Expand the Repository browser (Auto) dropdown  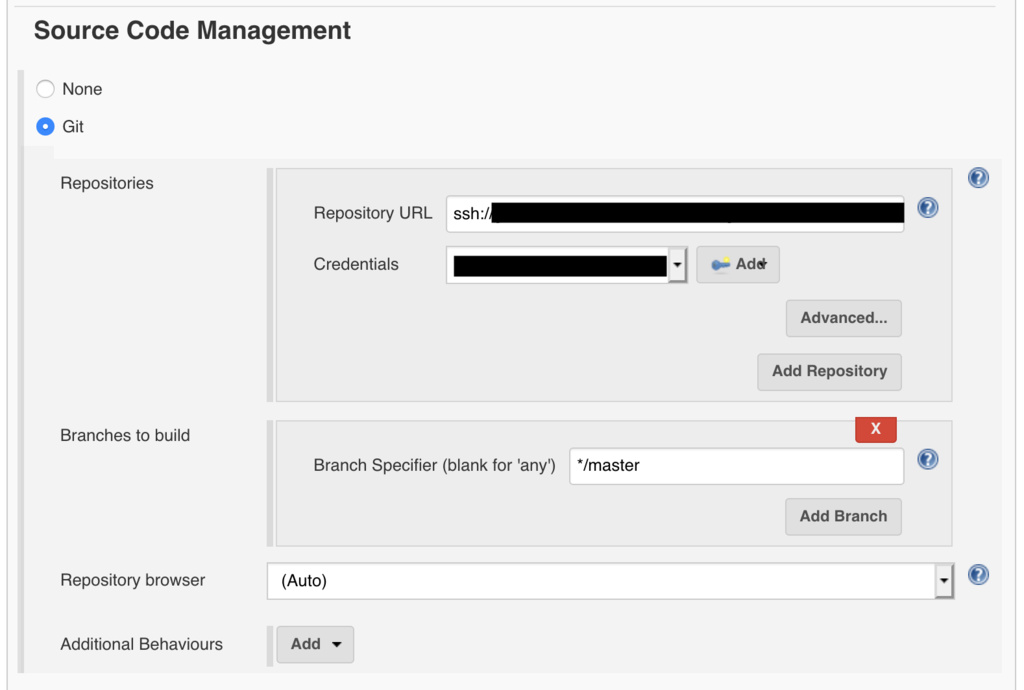pos(943,580)
